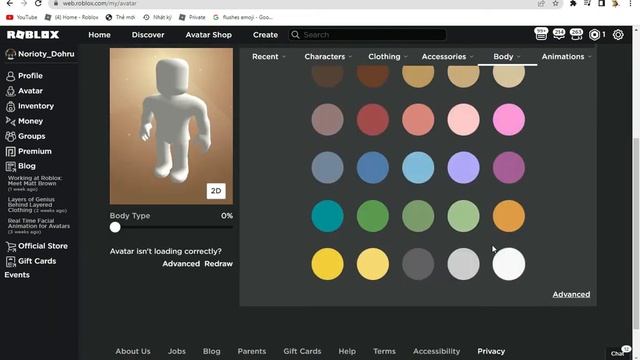Open the Layers of Genius blog post
This screenshot has height=360, width=640.
click(37, 205)
